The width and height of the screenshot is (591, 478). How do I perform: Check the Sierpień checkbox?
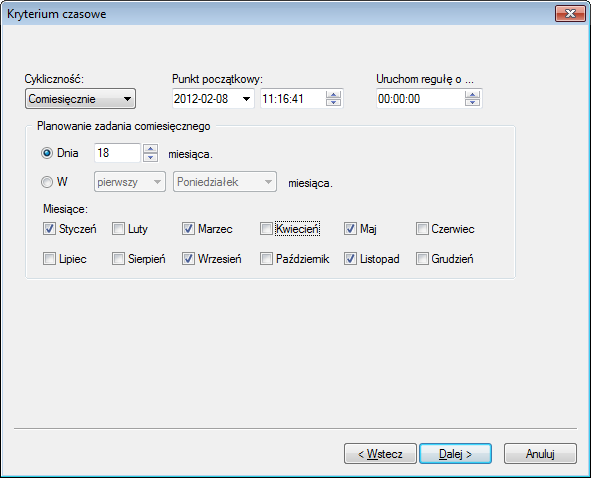click(118, 259)
